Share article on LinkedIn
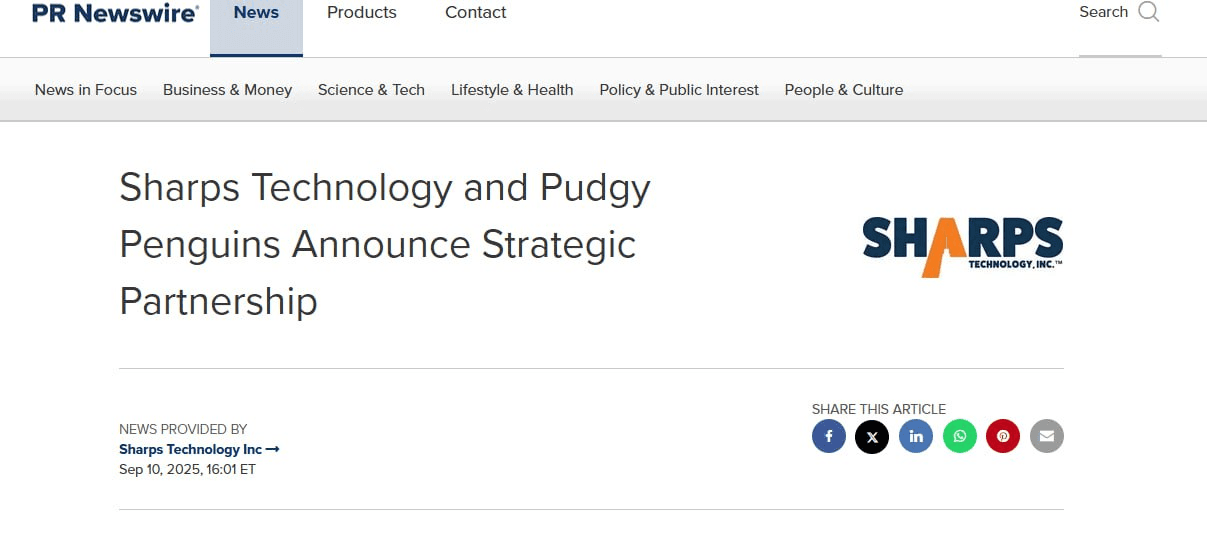The width and height of the screenshot is (1207, 533). (916, 437)
